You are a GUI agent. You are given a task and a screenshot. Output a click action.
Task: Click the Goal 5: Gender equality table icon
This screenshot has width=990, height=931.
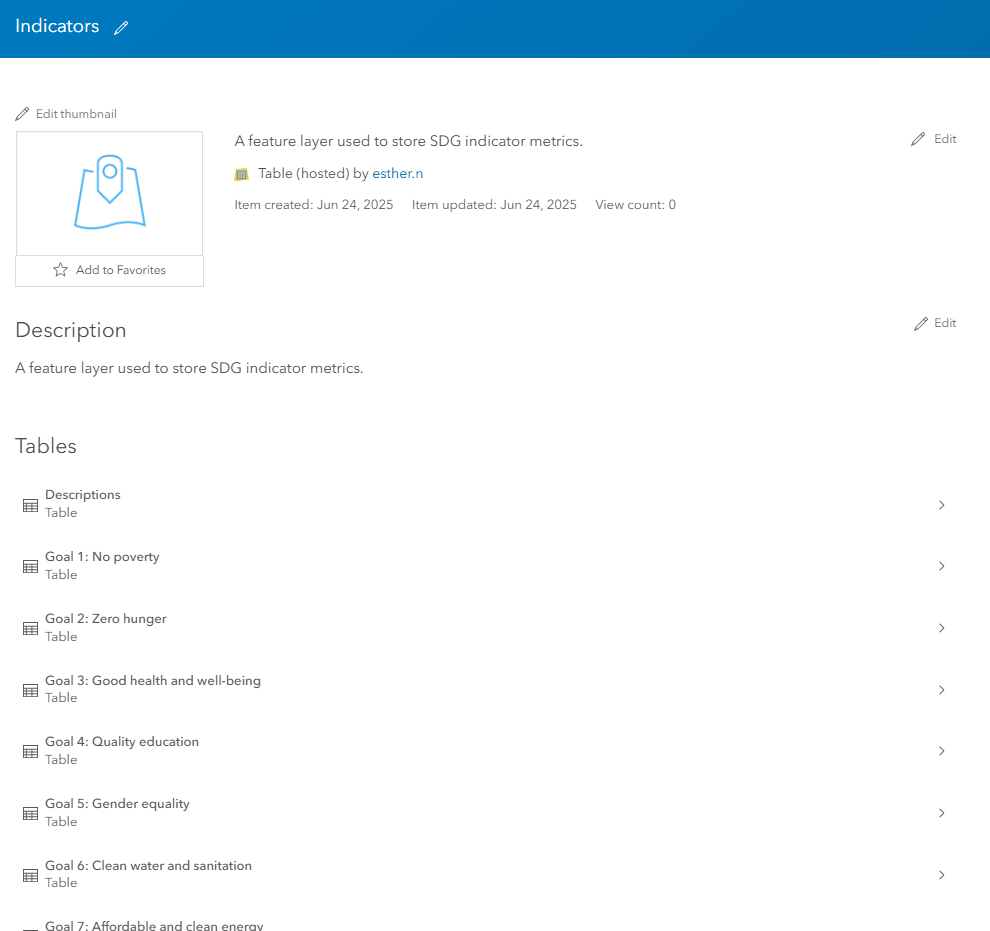tap(28, 812)
